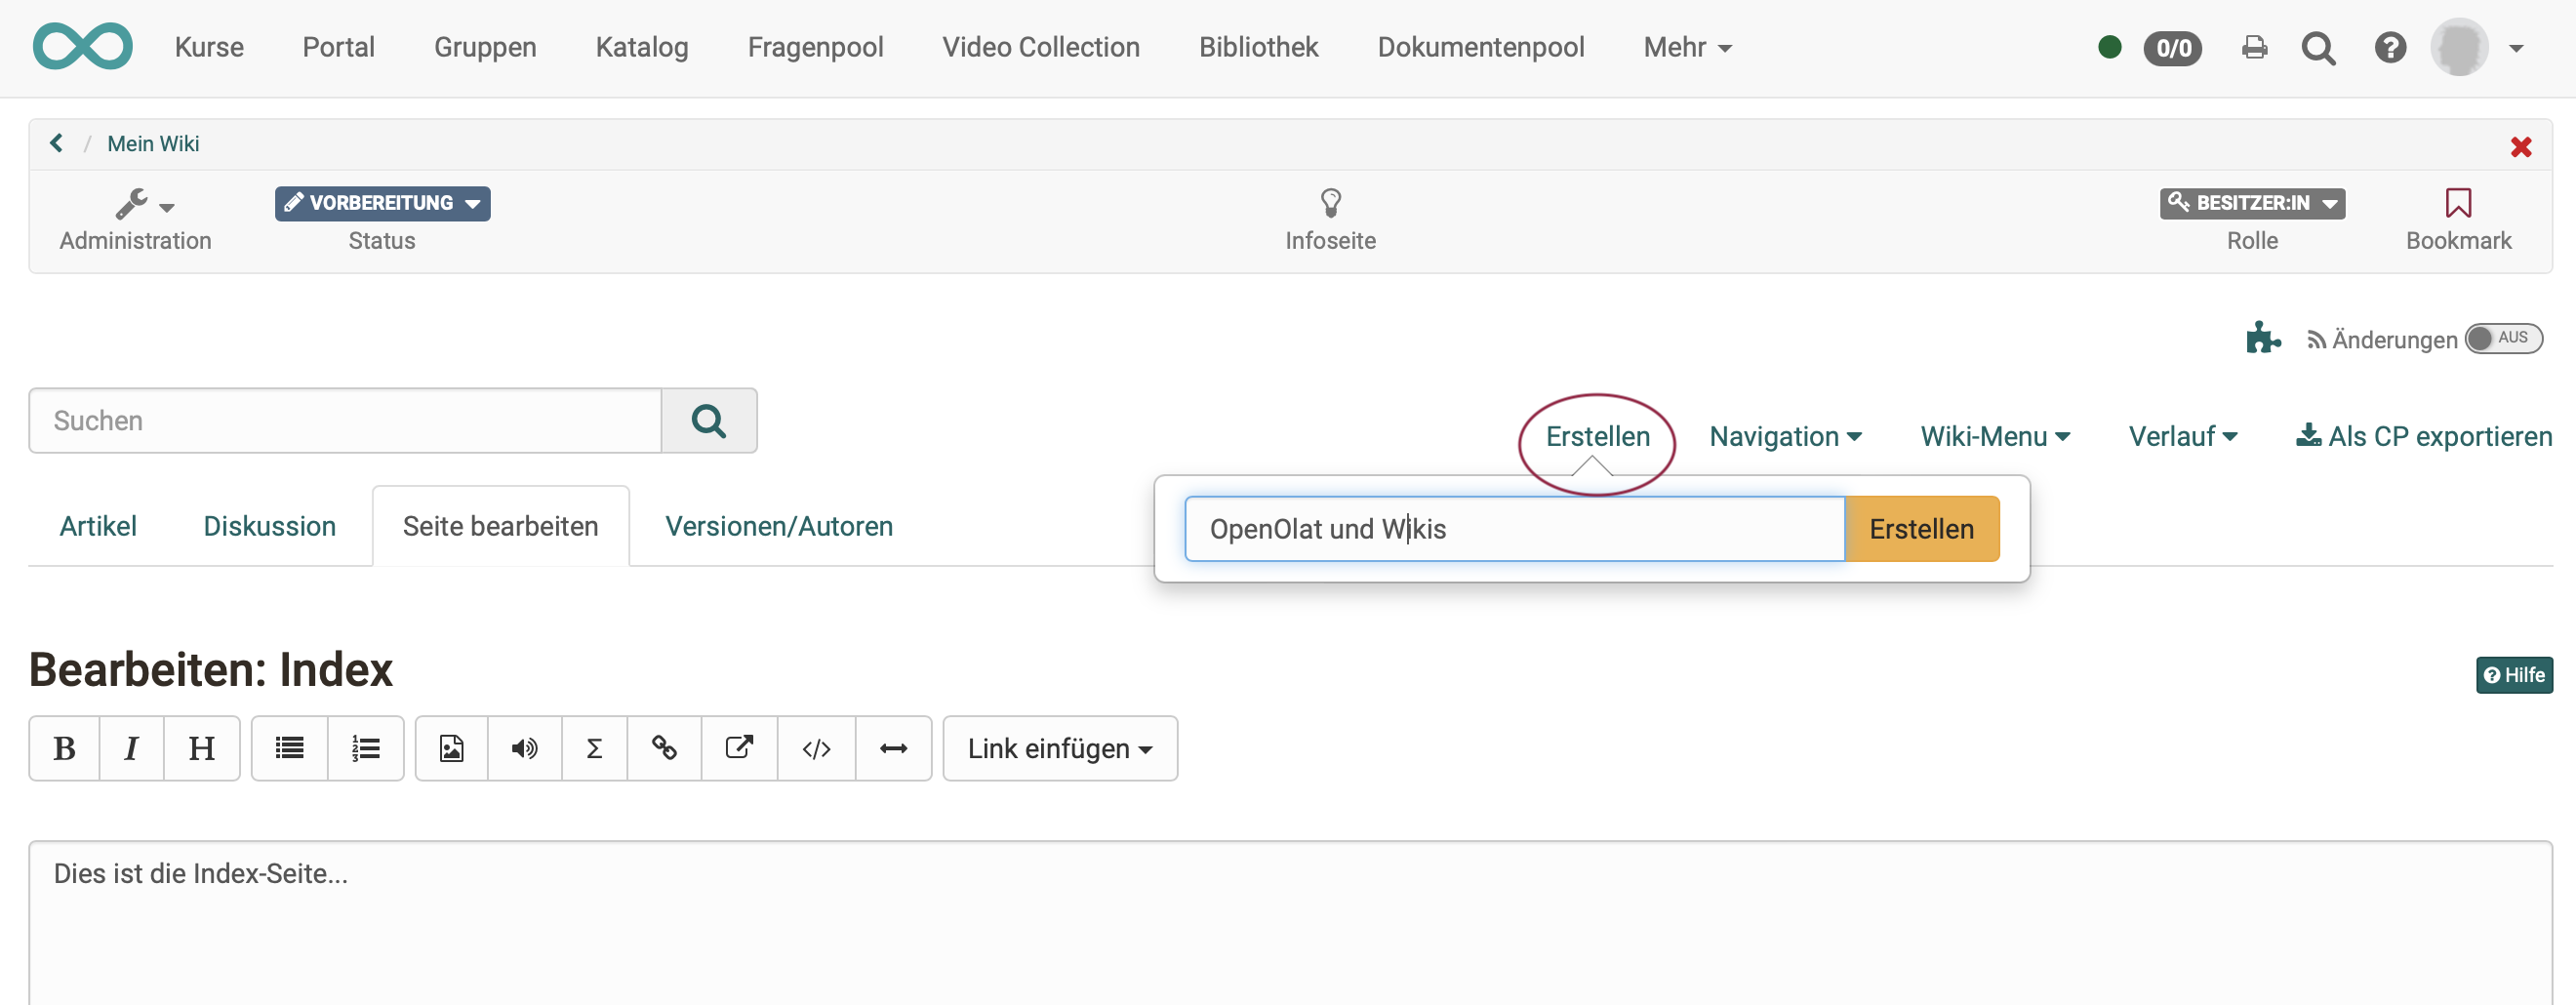This screenshot has width=2576, height=1005.
Task: Apply italic formatting
Action: point(131,748)
